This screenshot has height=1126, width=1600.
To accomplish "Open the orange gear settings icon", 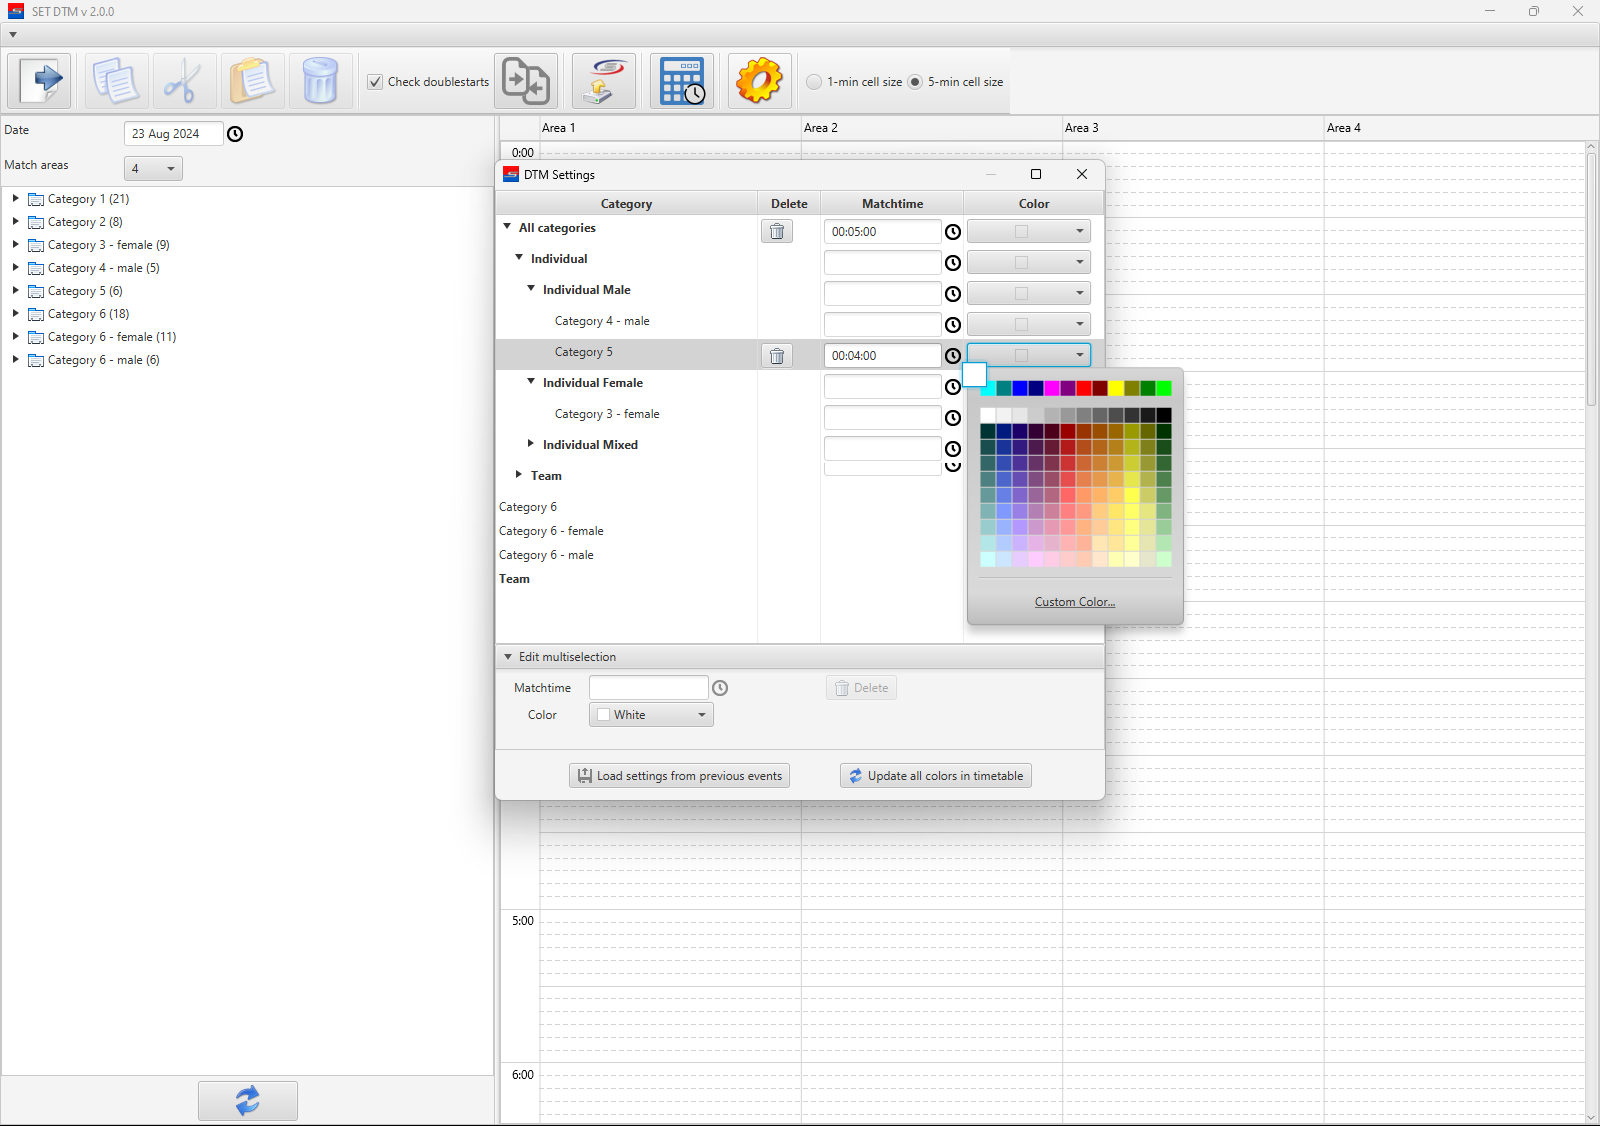I will [x=760, y=81].
